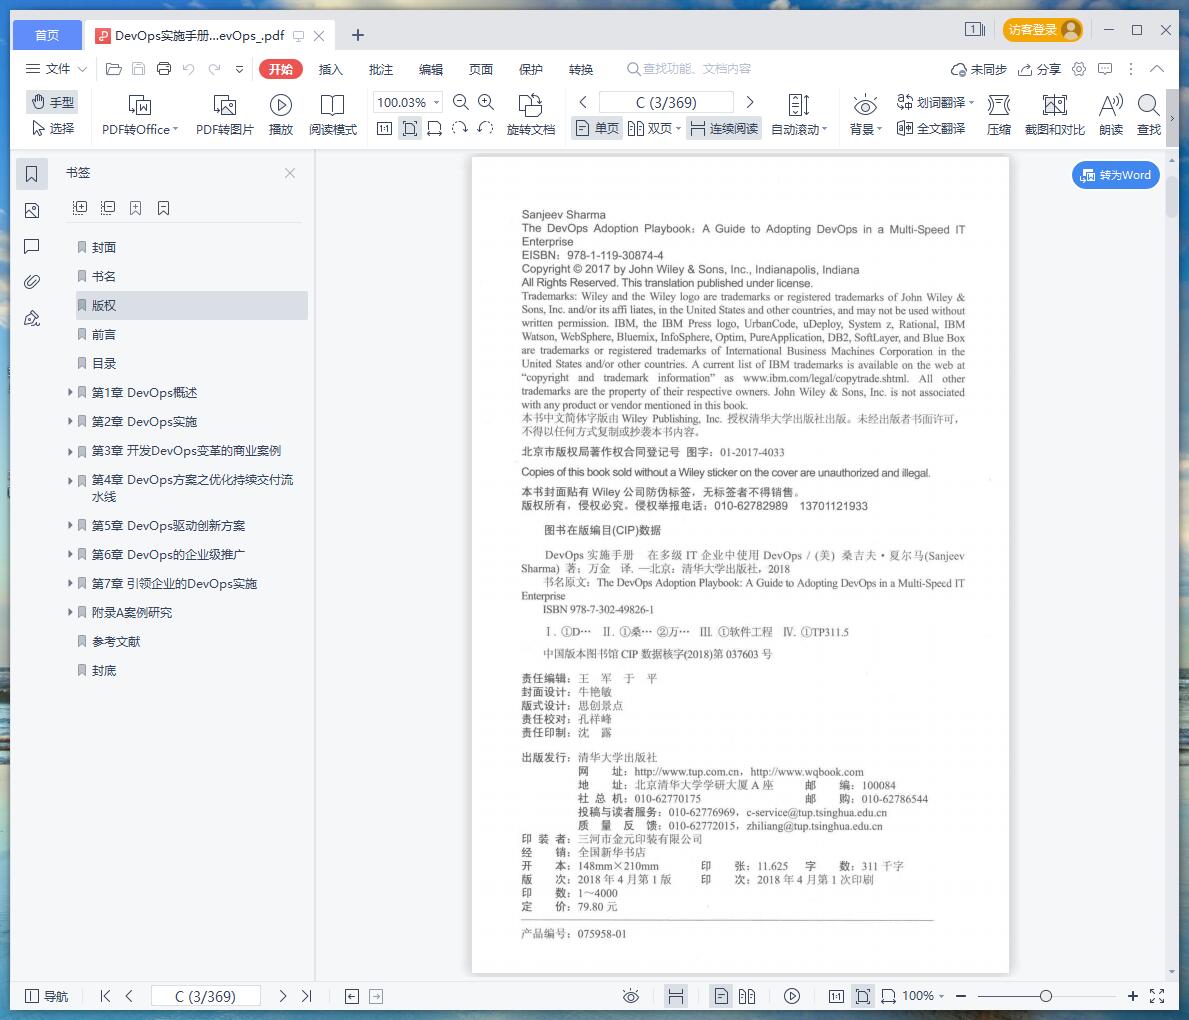1189x1020 pixels.
Task: Open the 截图和对比 screenshot tool
Action: click(1054, 115)
